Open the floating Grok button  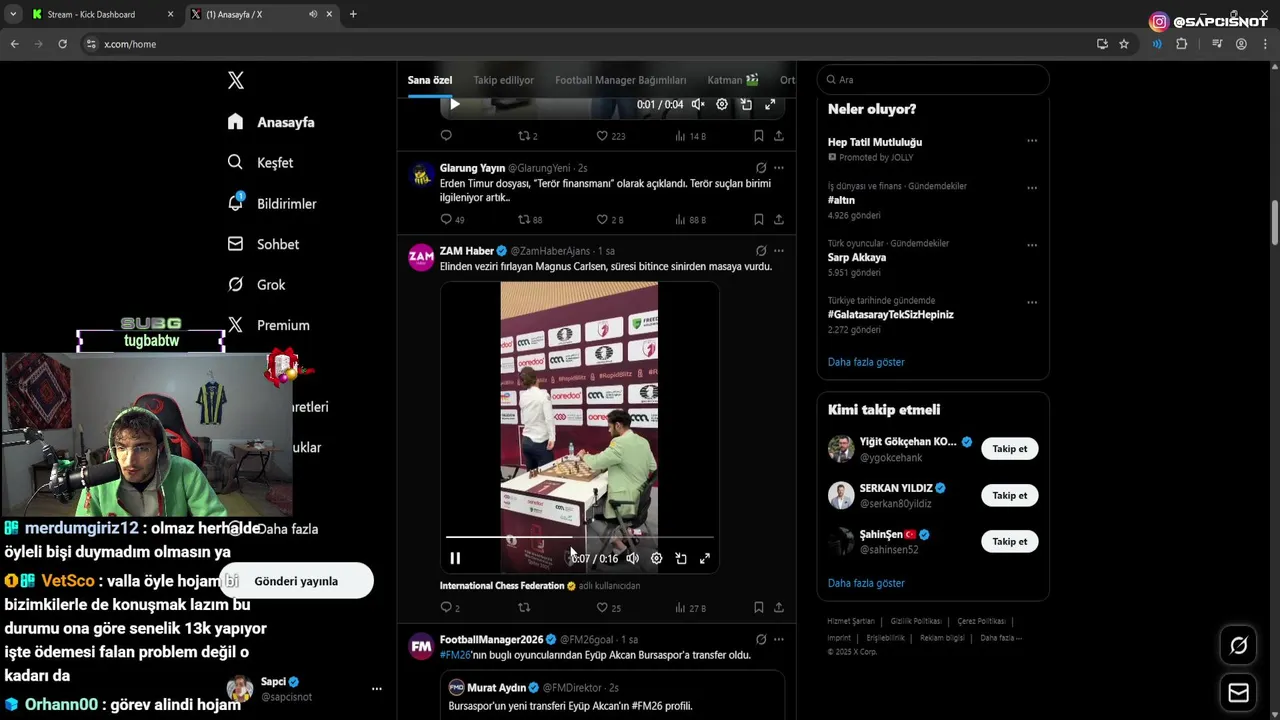click(x=1239, y=646)
